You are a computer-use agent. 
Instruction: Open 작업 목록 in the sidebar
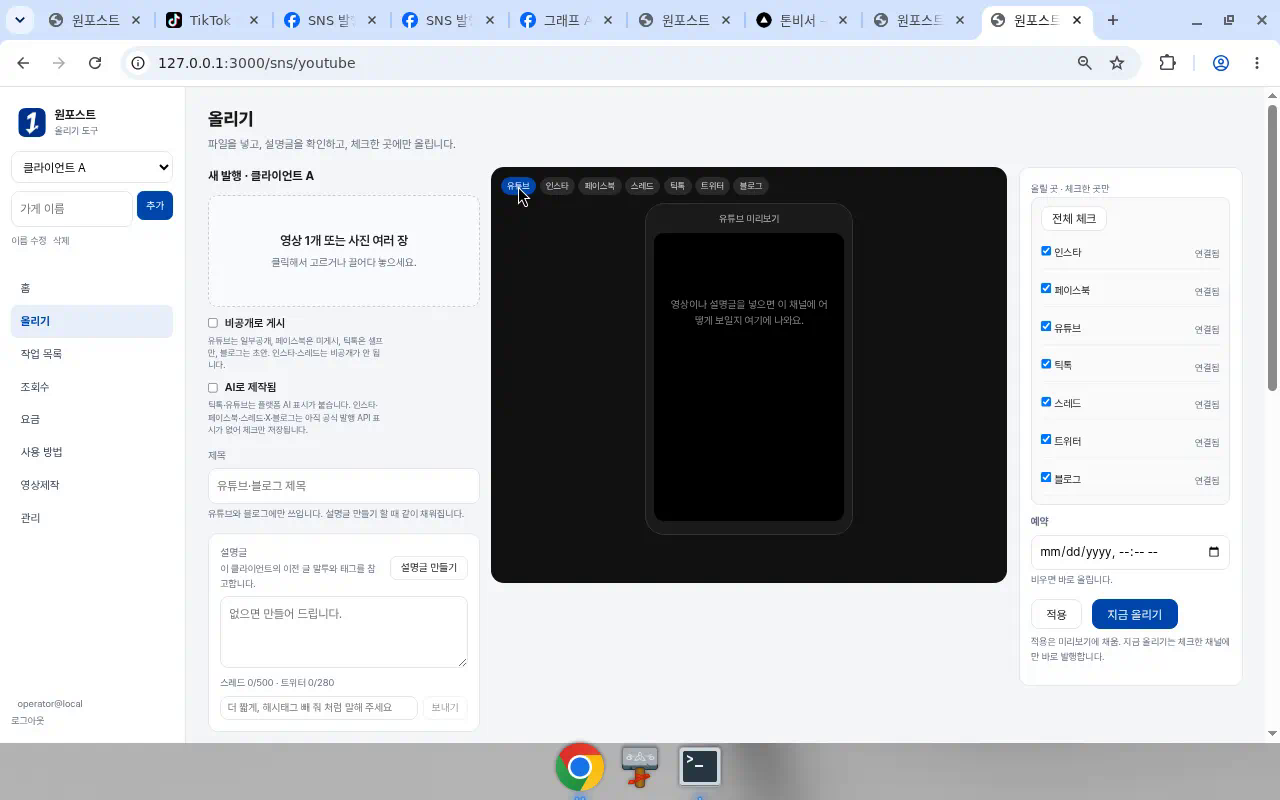(92, 354)
